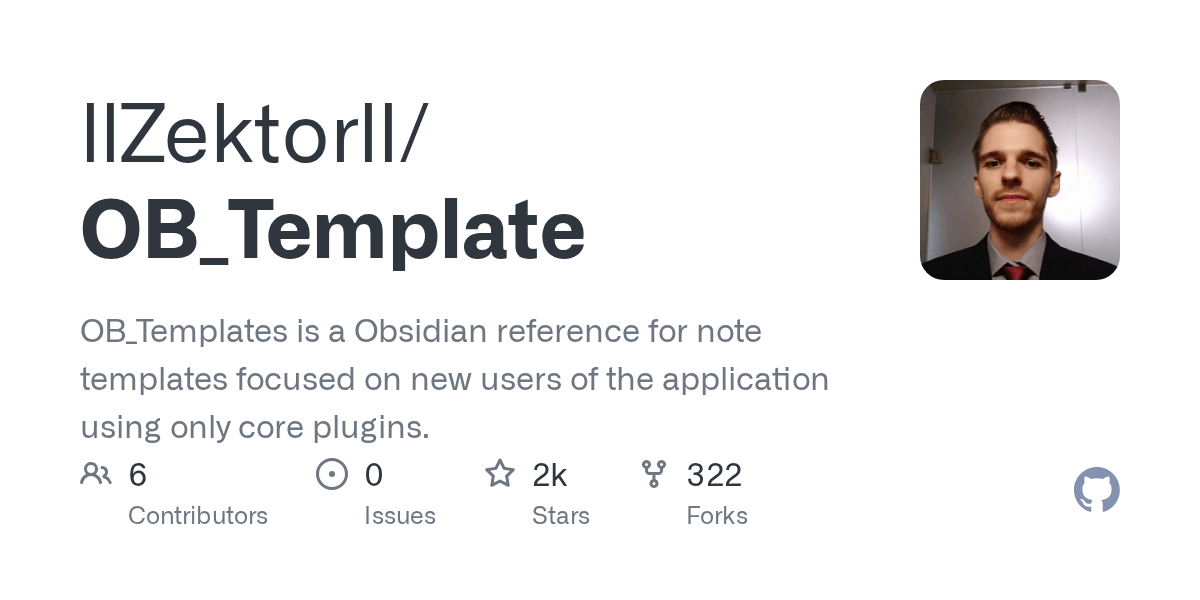
Task: Click the fork icon
Action: coord(654,474)
